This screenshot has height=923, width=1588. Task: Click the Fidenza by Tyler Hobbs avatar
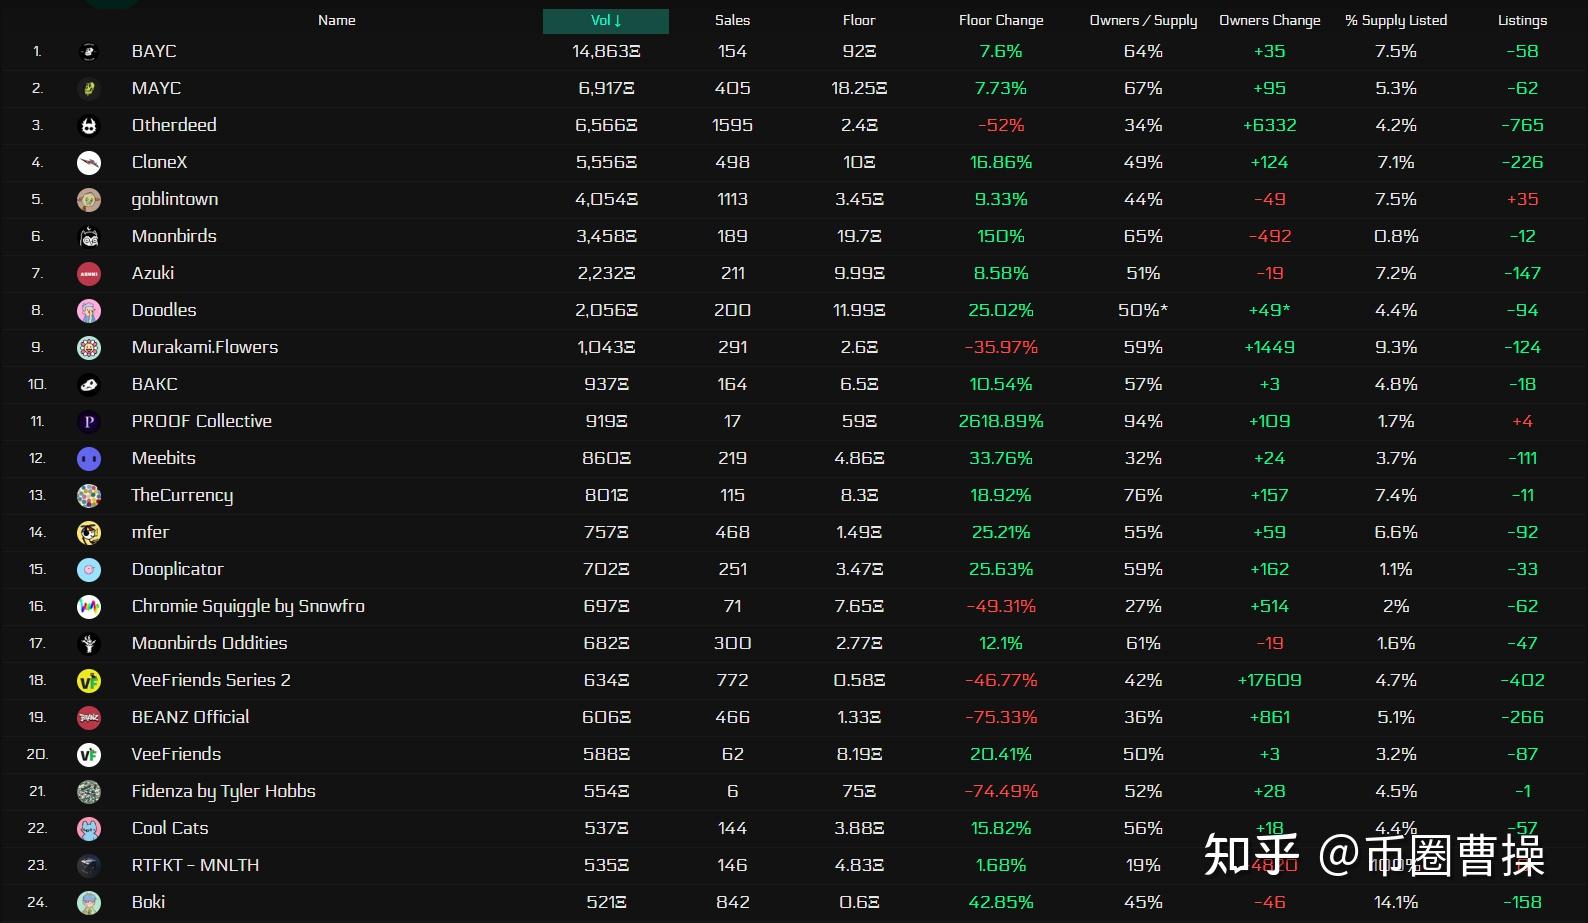pyautogui.click(x=89, y=792)
